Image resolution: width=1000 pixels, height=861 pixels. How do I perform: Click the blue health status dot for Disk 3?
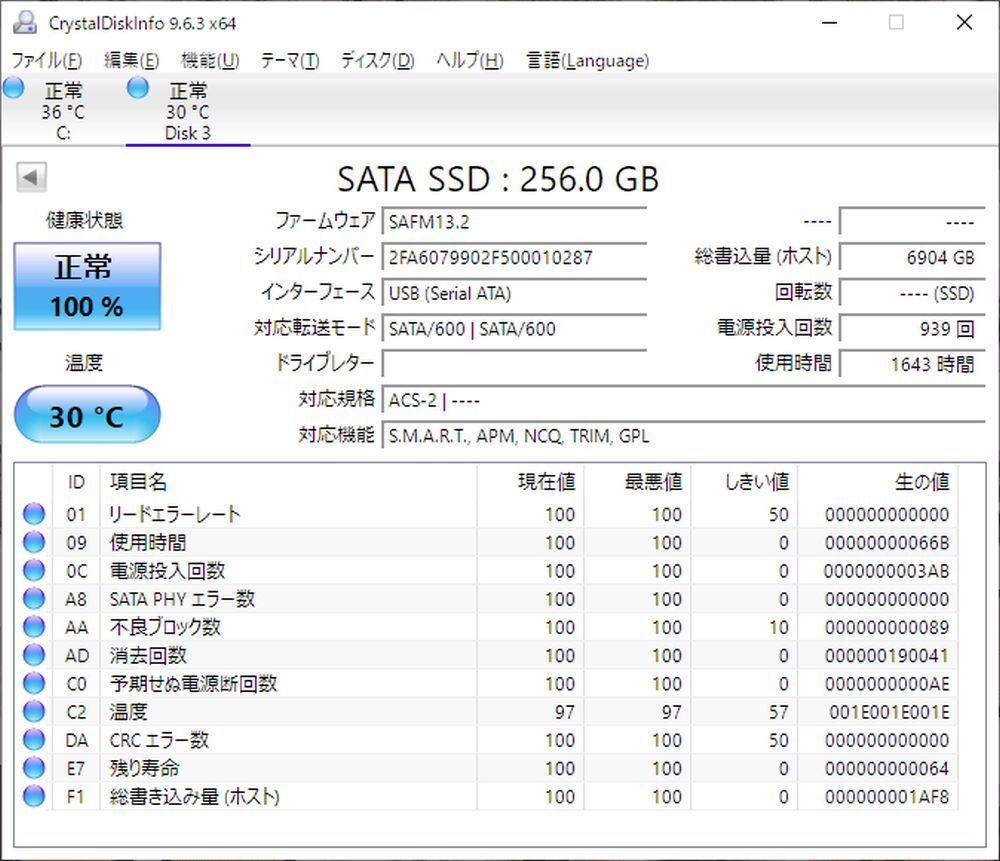coord(136,89)
